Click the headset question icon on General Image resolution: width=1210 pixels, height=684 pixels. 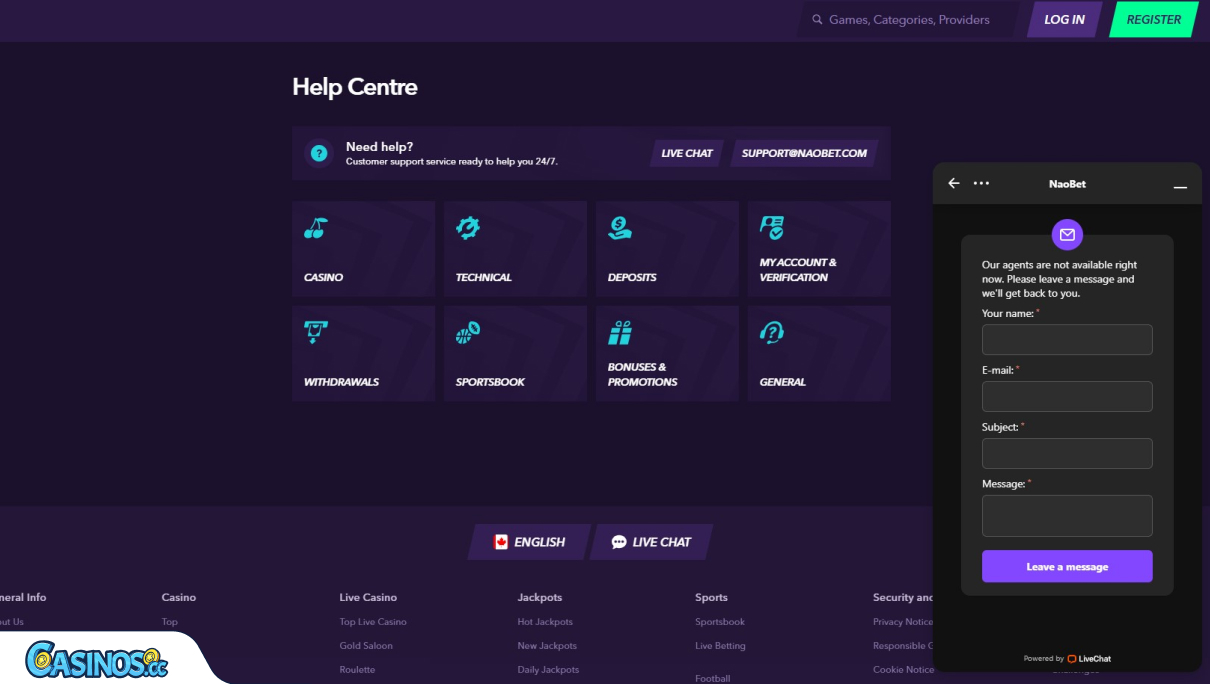coord(772,332)
